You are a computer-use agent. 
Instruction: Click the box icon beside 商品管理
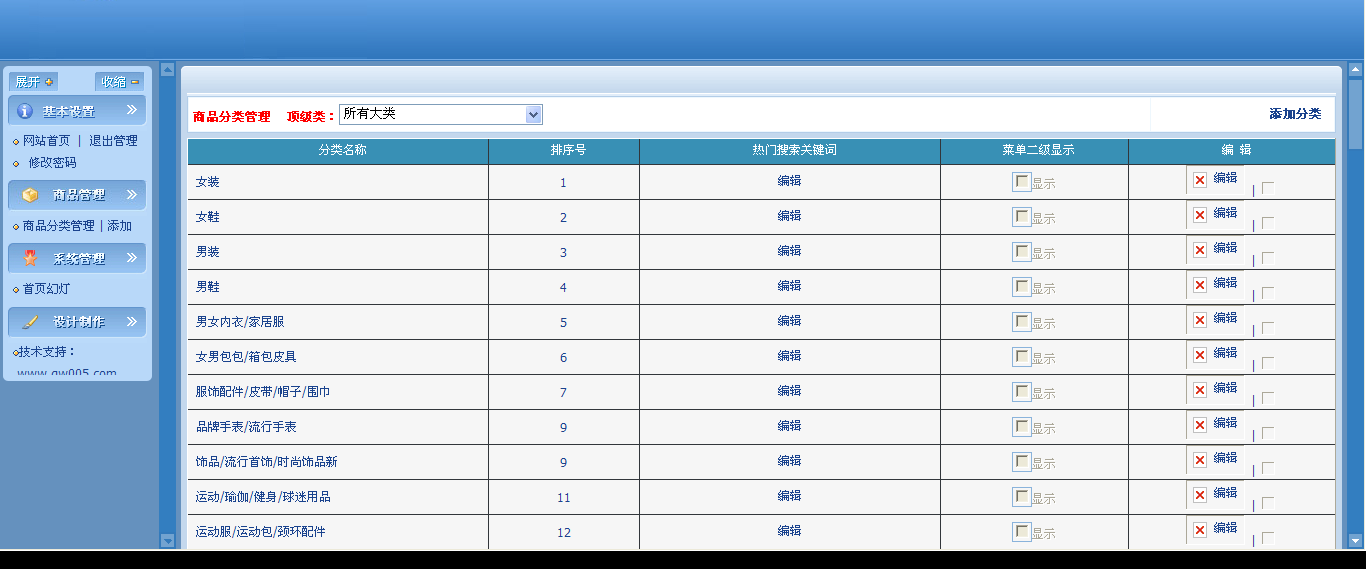30,195
